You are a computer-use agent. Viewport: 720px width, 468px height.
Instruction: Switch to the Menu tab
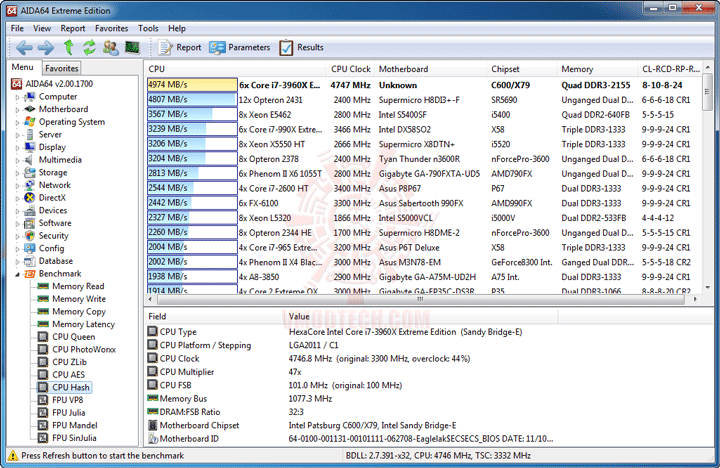(22, 68)
